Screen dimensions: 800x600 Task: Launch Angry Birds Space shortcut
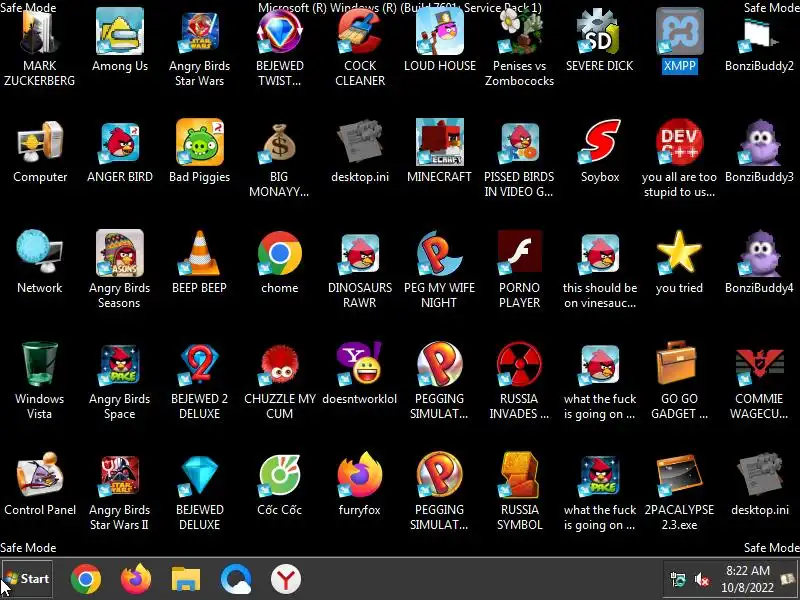pyautogui.click(x=120, y=365)
